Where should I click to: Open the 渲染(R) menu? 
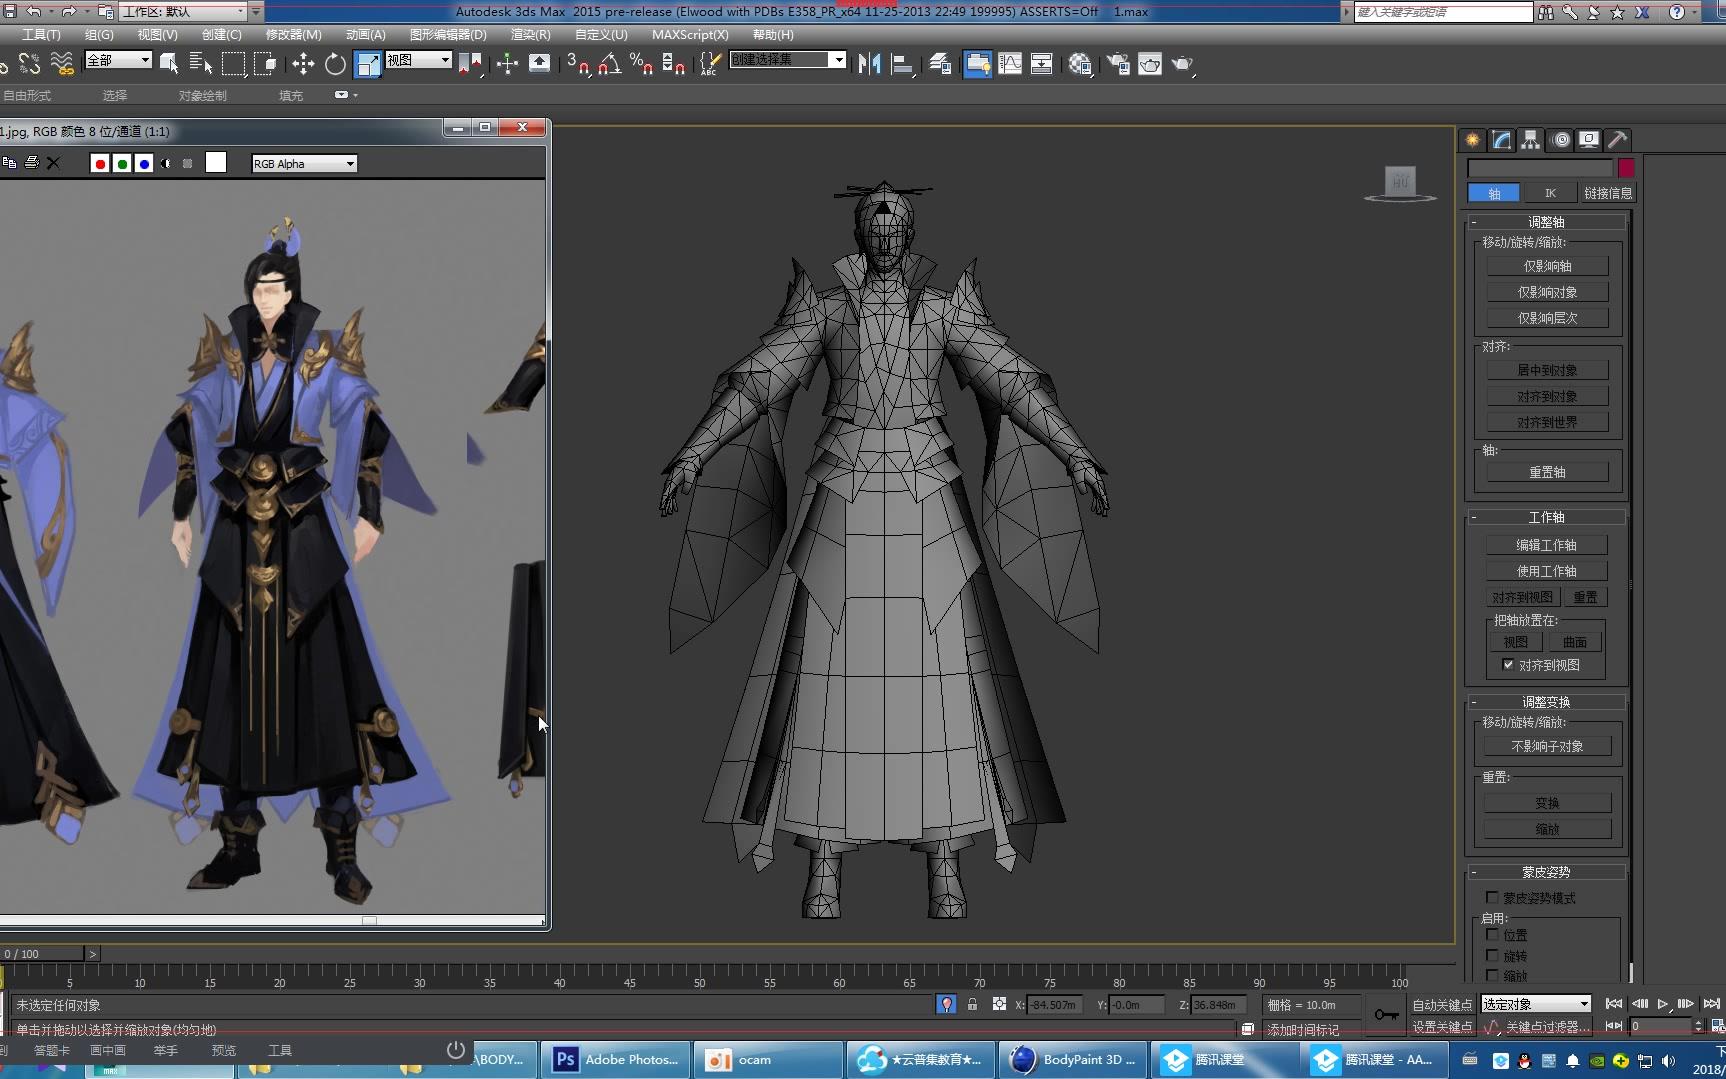click(531, 34)
